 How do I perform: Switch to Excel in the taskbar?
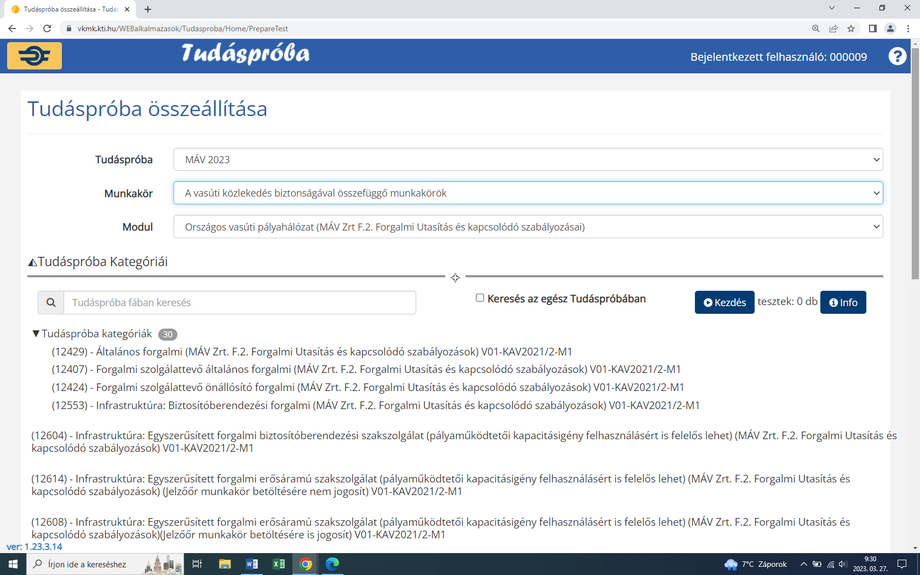coord(279,564)
